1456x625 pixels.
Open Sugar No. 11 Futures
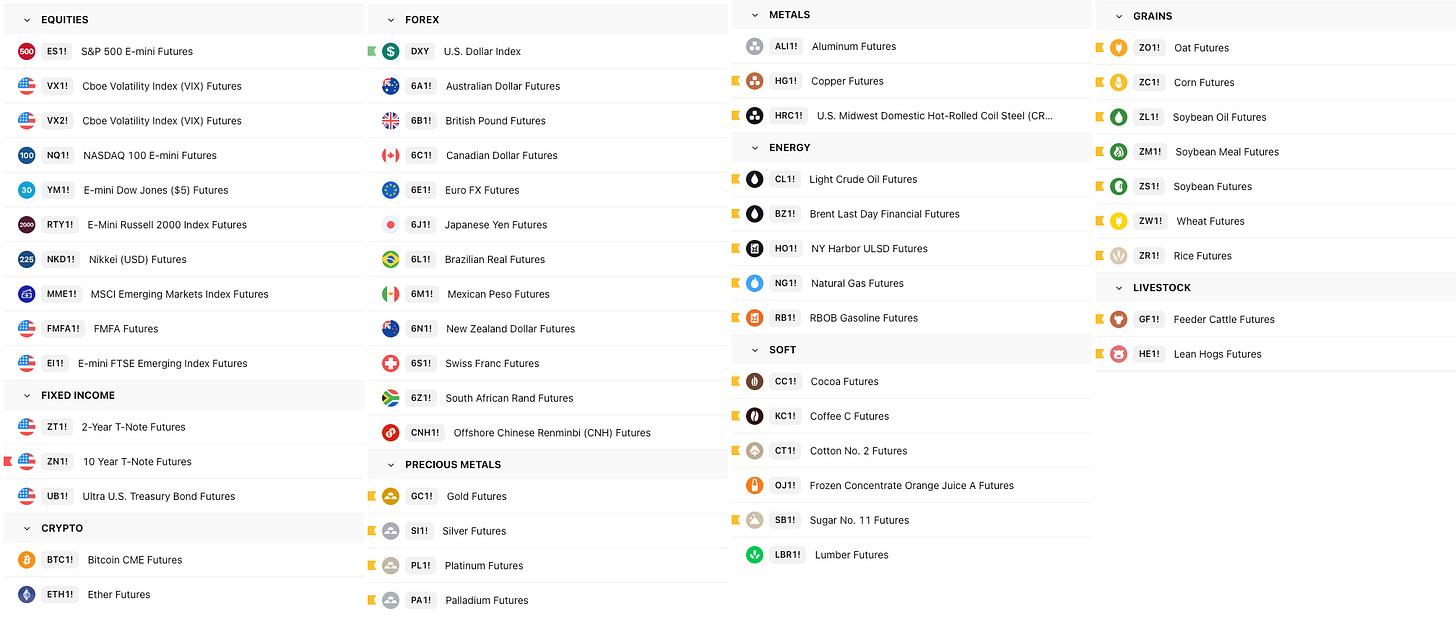[911, 520]
